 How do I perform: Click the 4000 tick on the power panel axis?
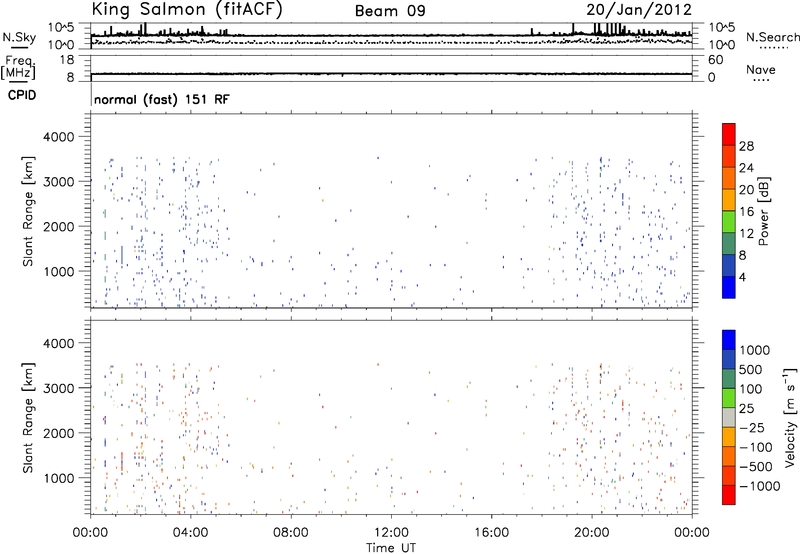[x=58, y=137]
